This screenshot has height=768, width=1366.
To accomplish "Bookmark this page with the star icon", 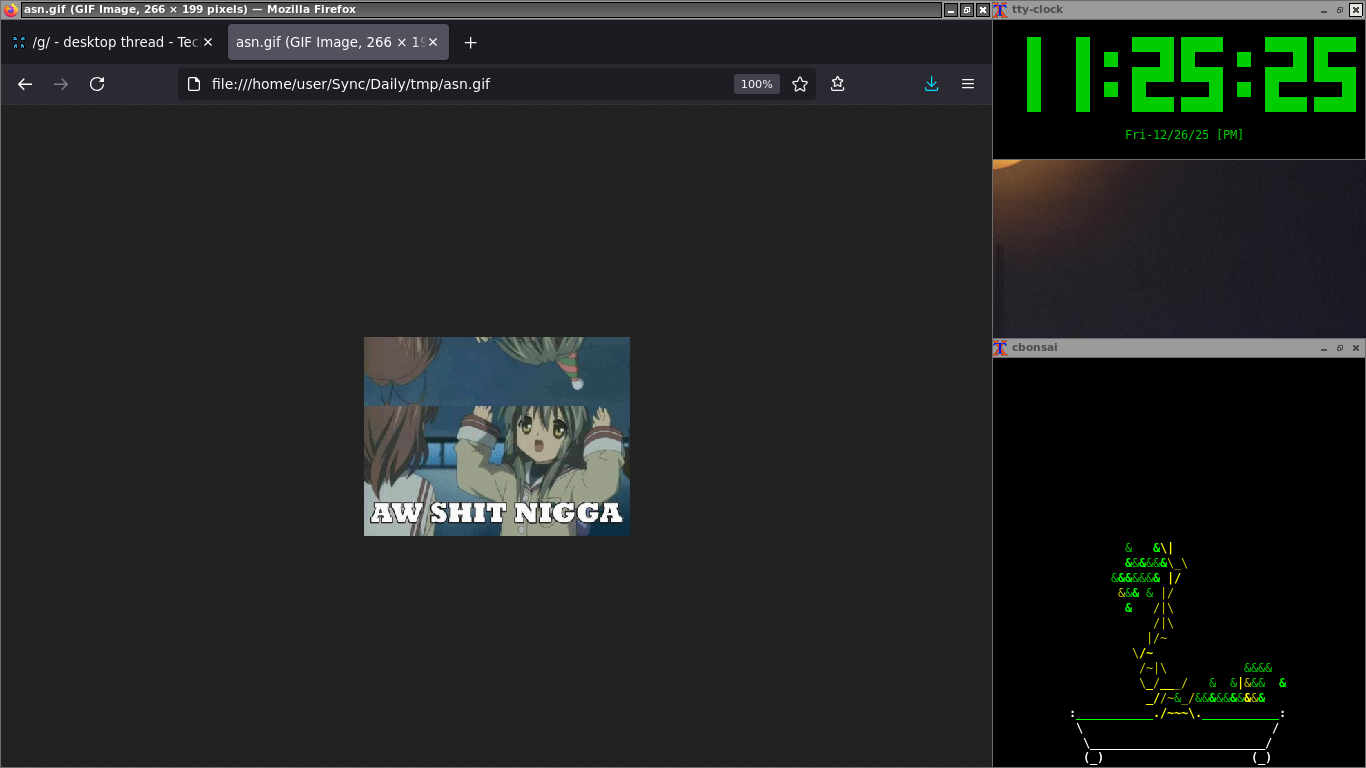I will (800, 84).
